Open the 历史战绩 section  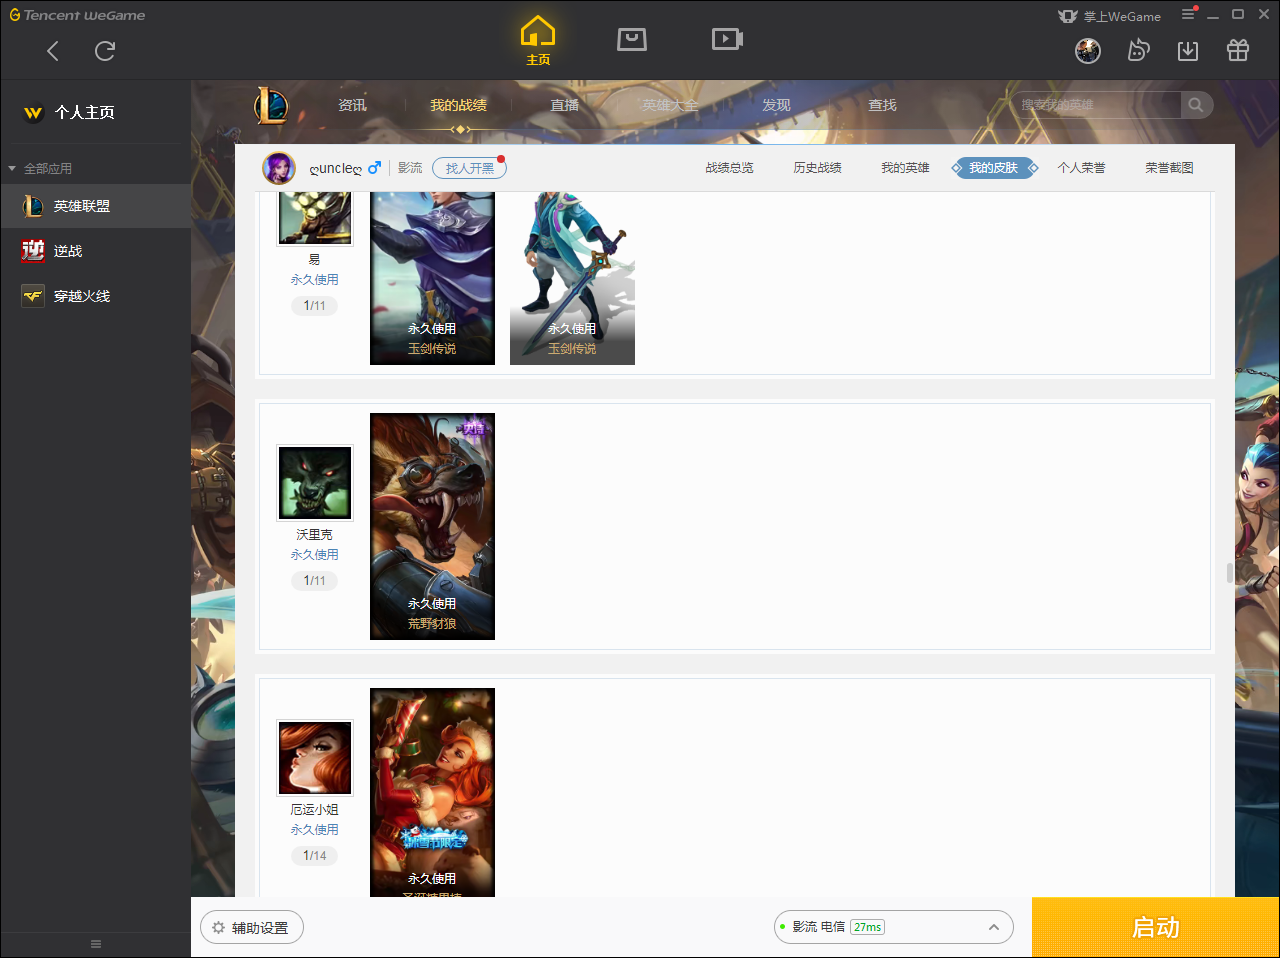pyautogui.click(x=817, y=168)
